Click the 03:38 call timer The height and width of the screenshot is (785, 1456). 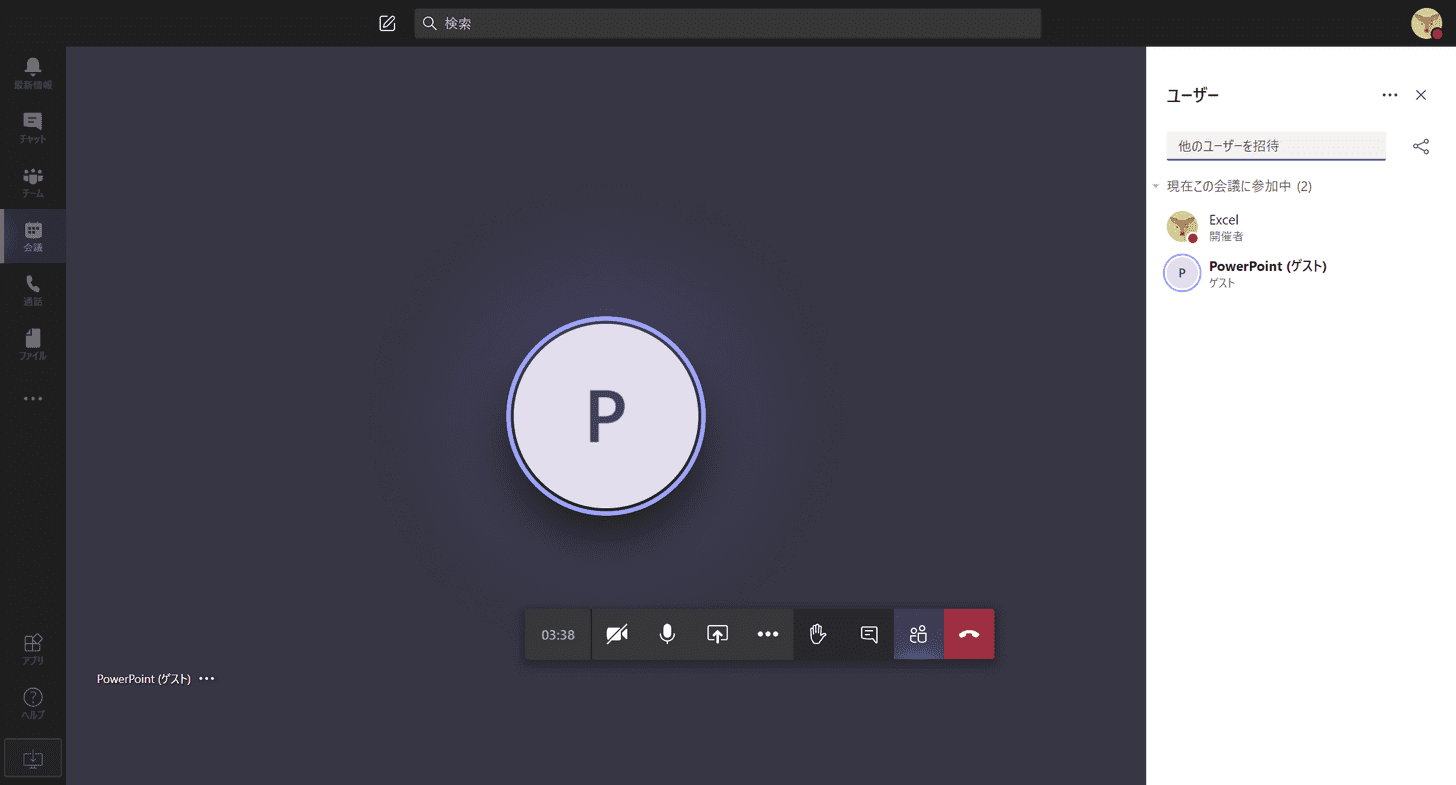(558, 634)
